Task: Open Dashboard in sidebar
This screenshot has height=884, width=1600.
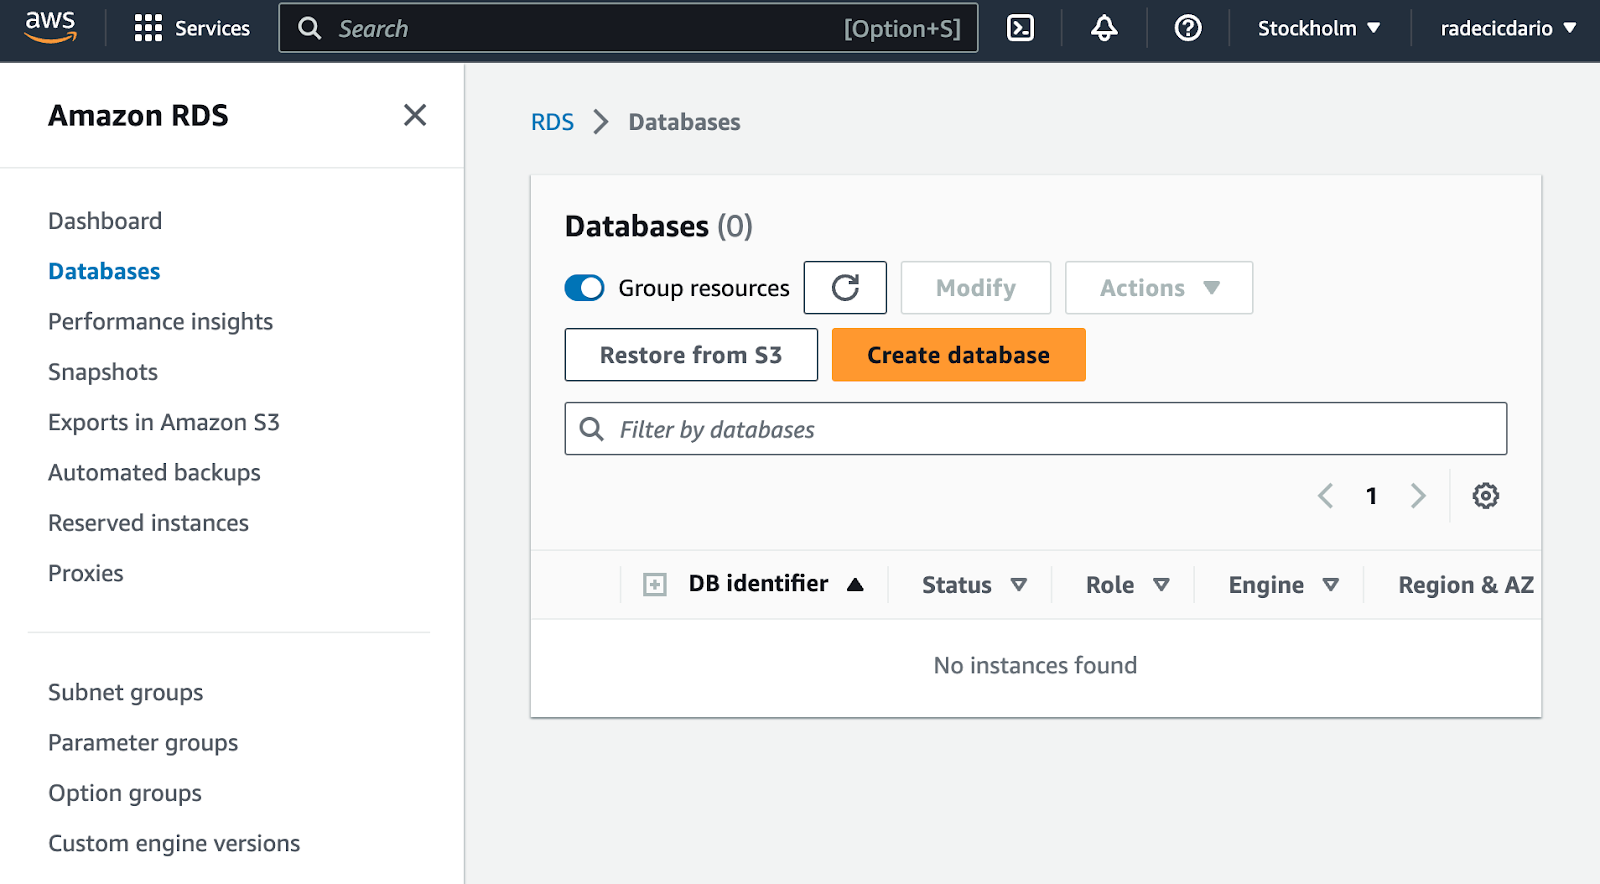Action: [105, 221]
